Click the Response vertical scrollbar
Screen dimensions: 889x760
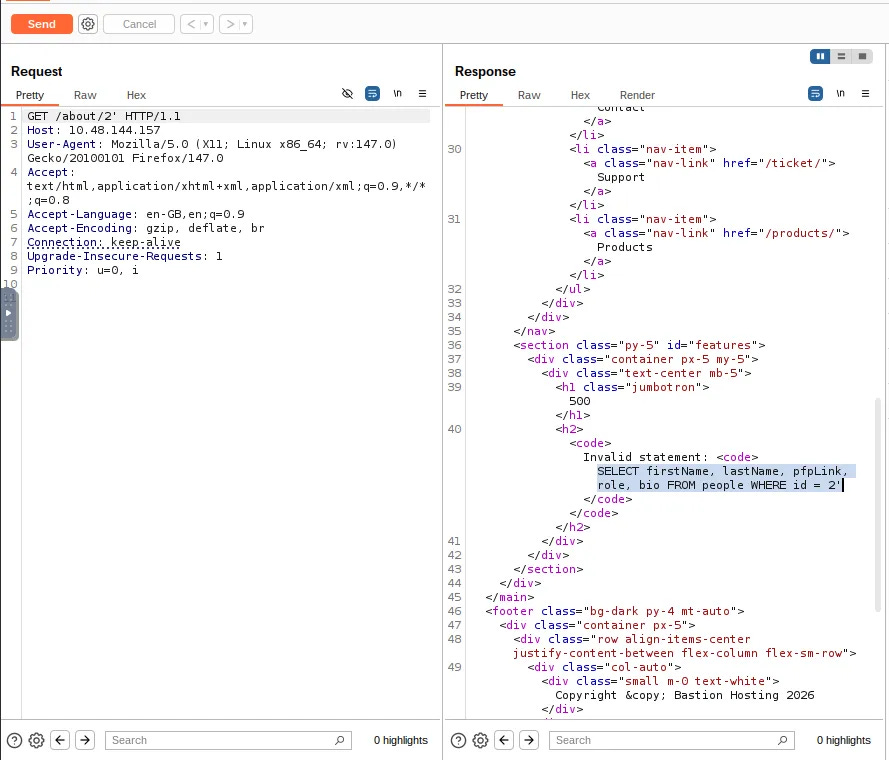[x=878, y=505]
